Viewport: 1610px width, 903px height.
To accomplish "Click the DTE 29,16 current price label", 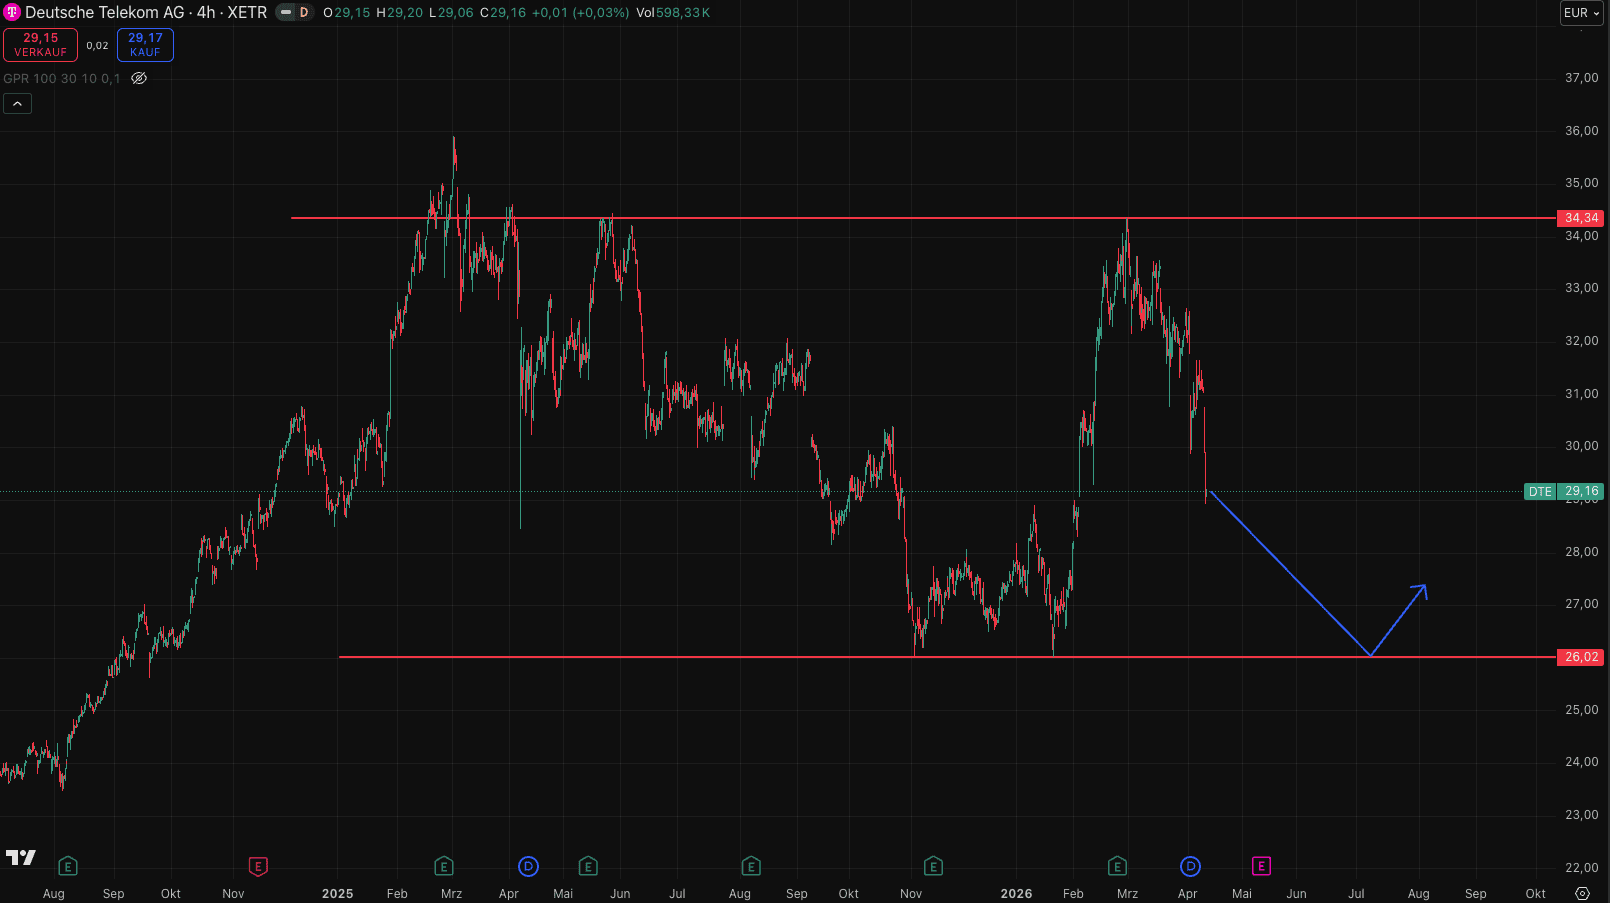I will pos(1564,491).
